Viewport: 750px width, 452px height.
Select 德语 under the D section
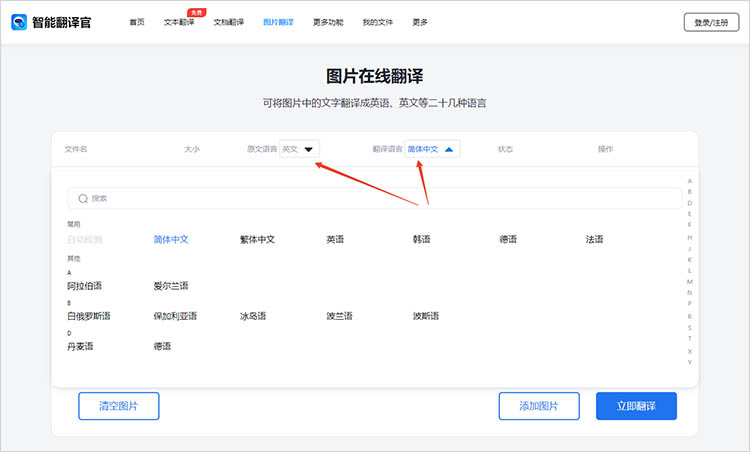(162, 346)
